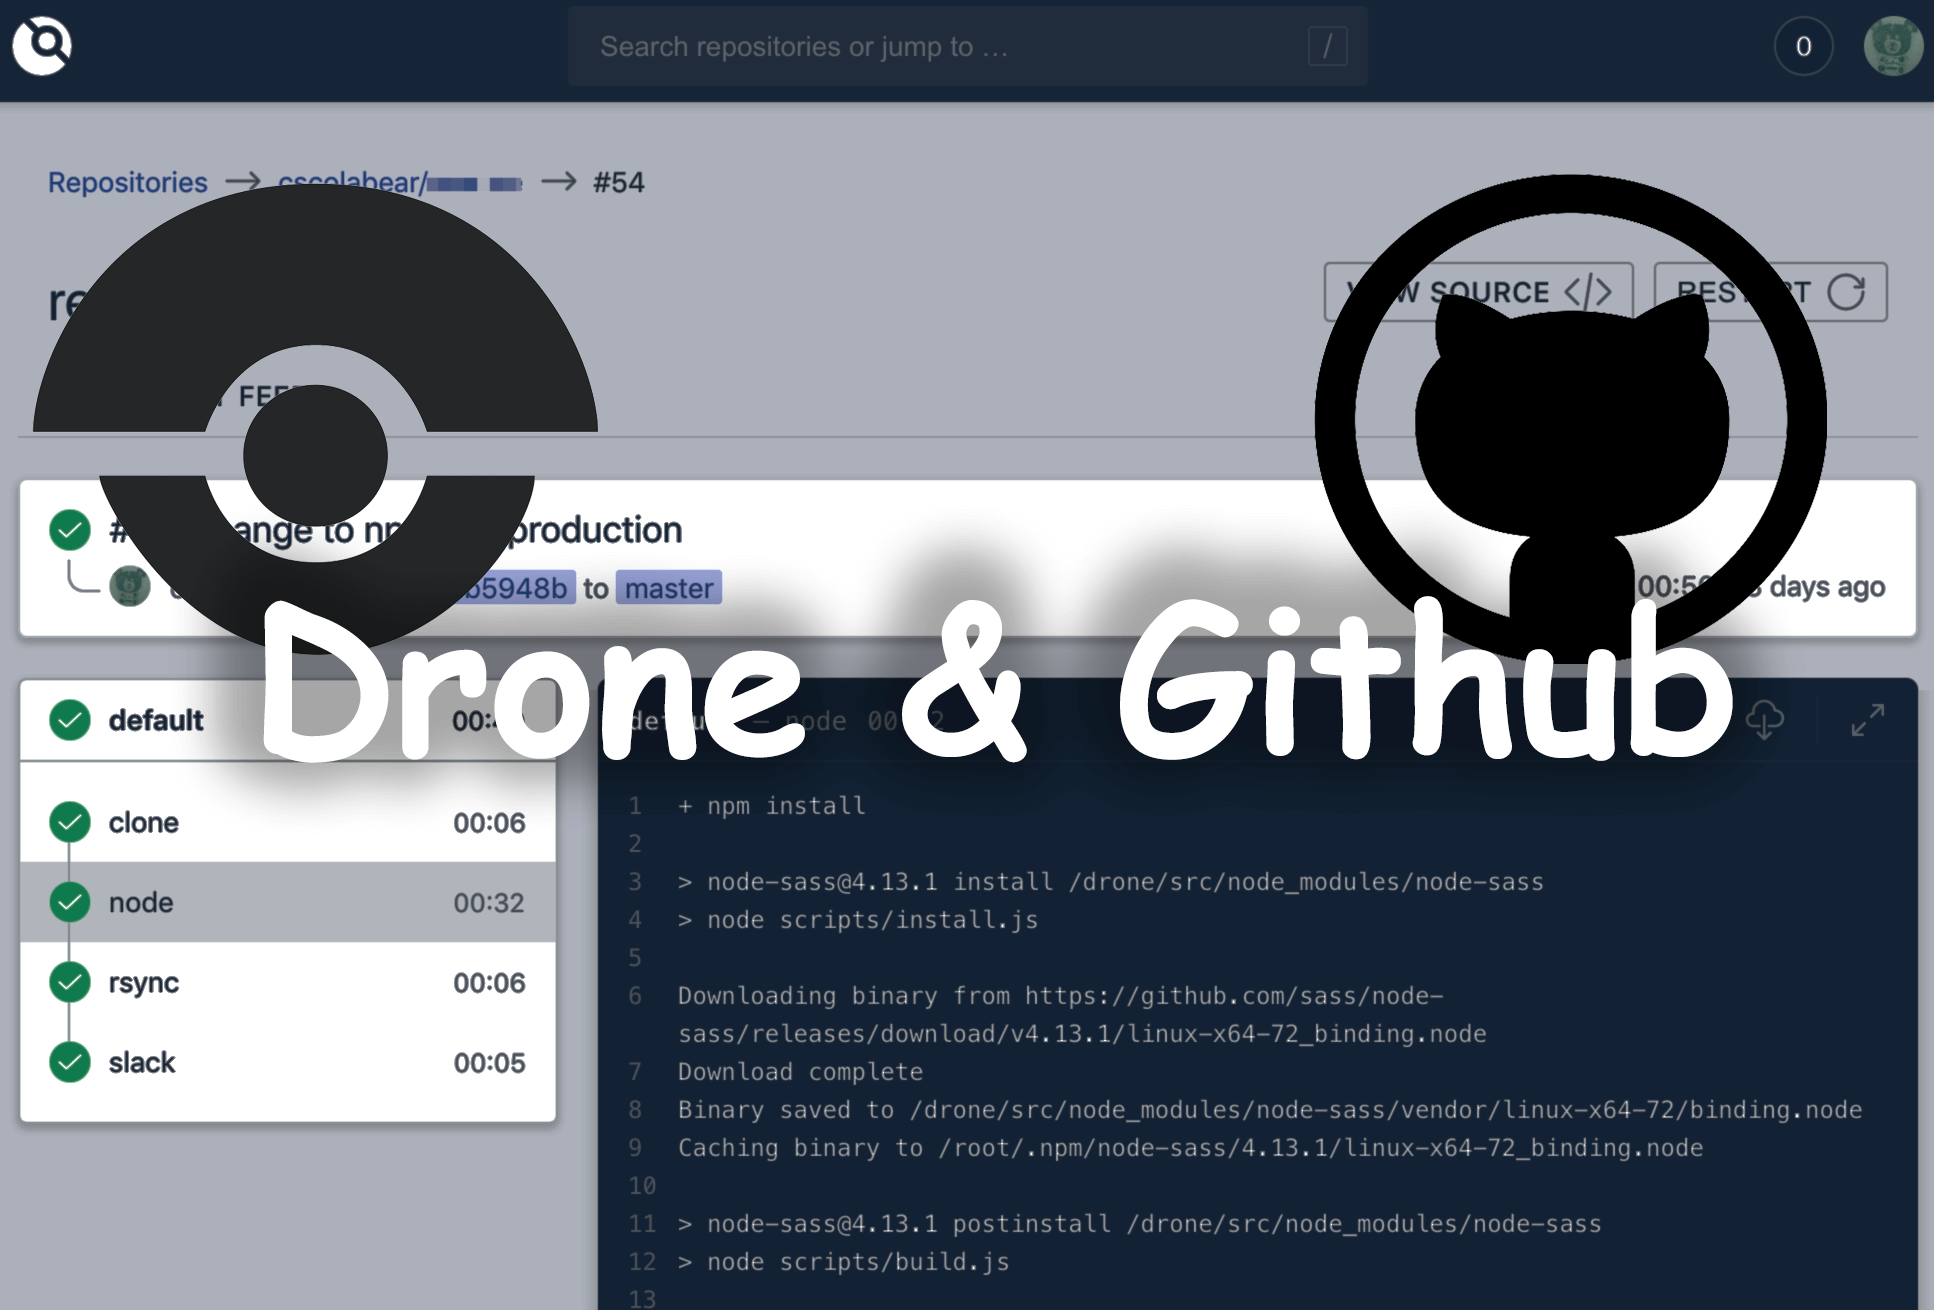Open the commit hash ending 5948b
The image size is (1934, 1310).
click(518, 588)
